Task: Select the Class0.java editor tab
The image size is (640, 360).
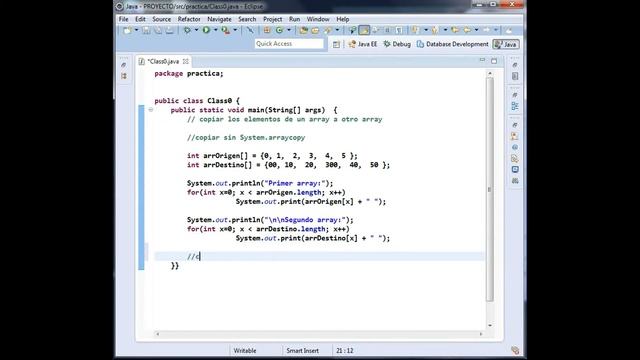Action: point(163,61)
